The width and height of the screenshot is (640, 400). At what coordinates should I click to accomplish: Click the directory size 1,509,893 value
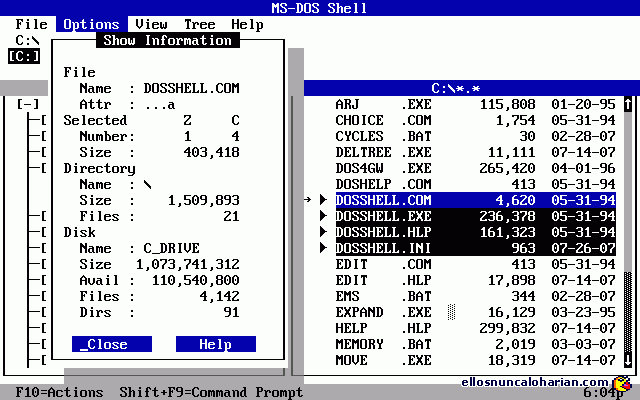coord(204,200)
